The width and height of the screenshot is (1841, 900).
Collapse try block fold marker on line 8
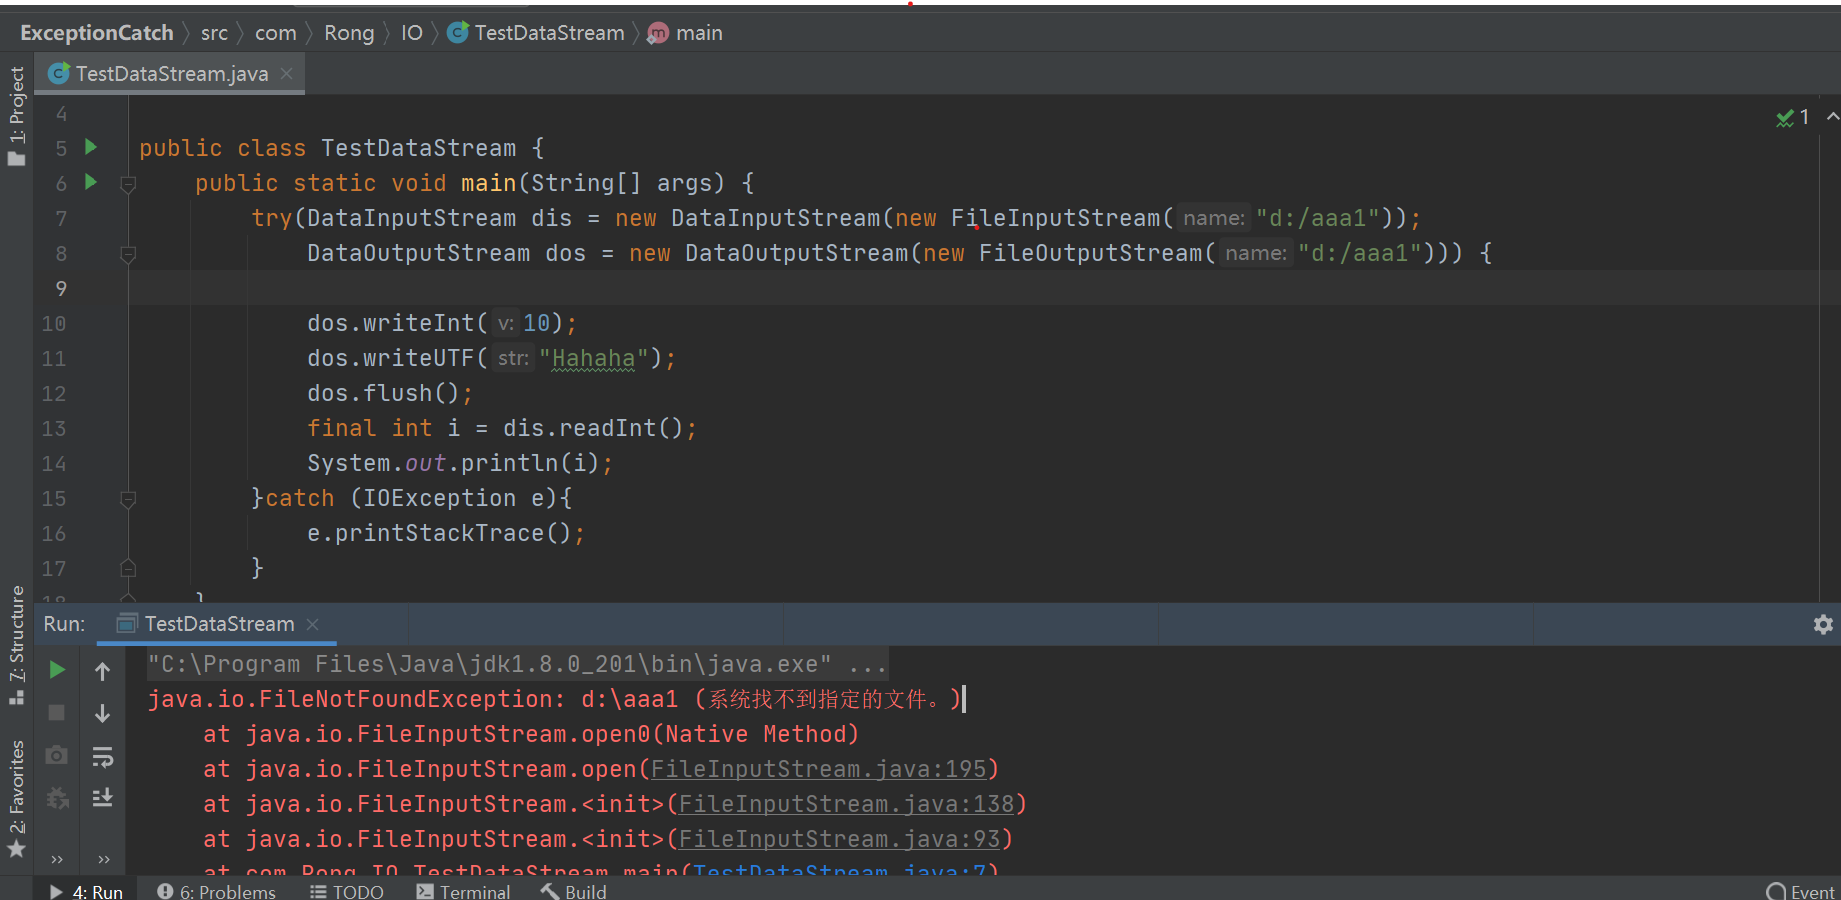pos(128,254)
